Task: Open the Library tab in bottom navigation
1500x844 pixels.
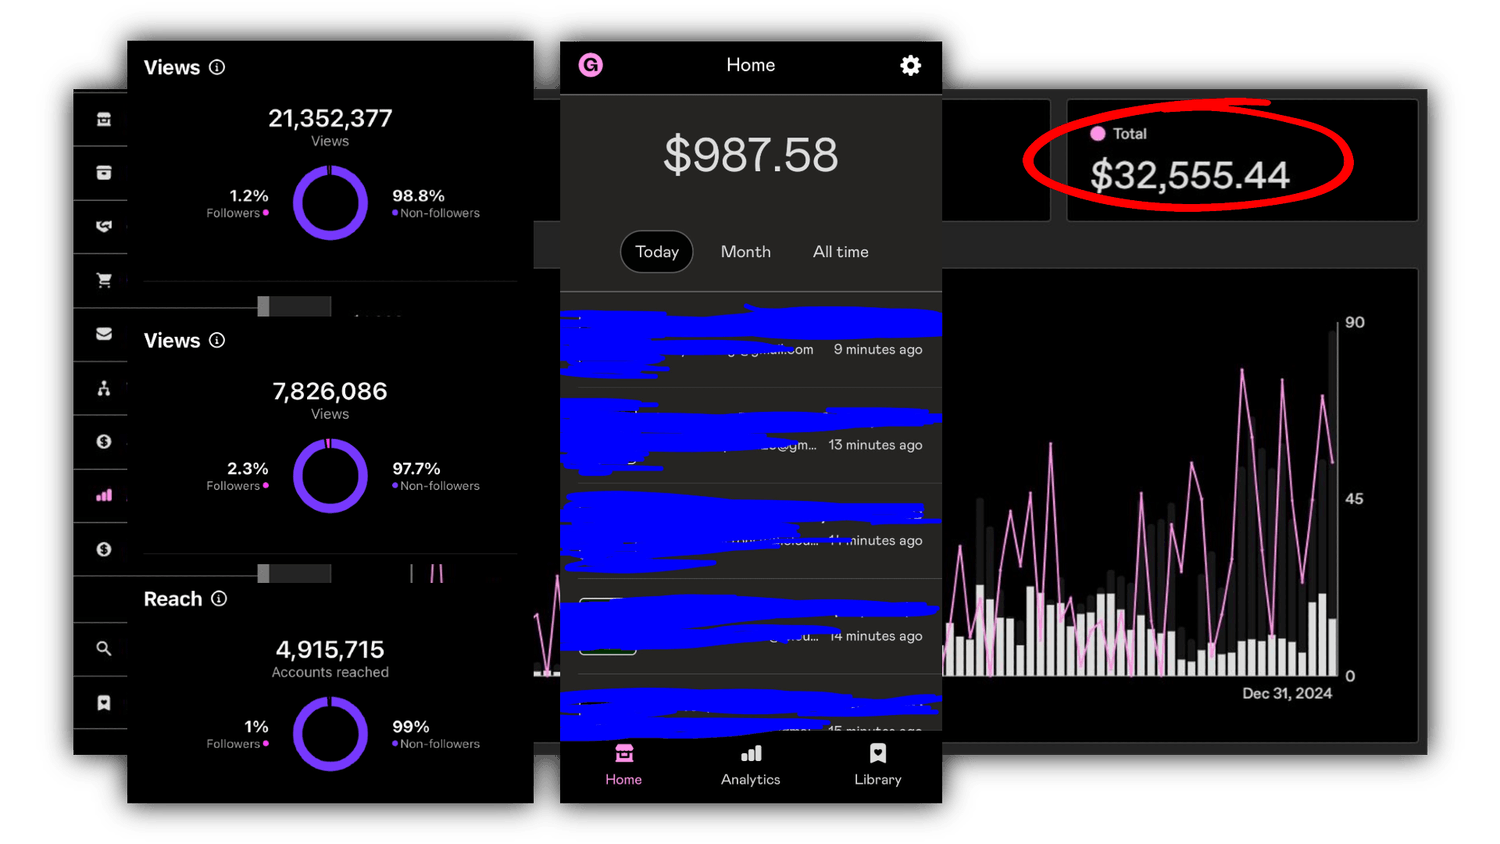Action: (877, 765)
